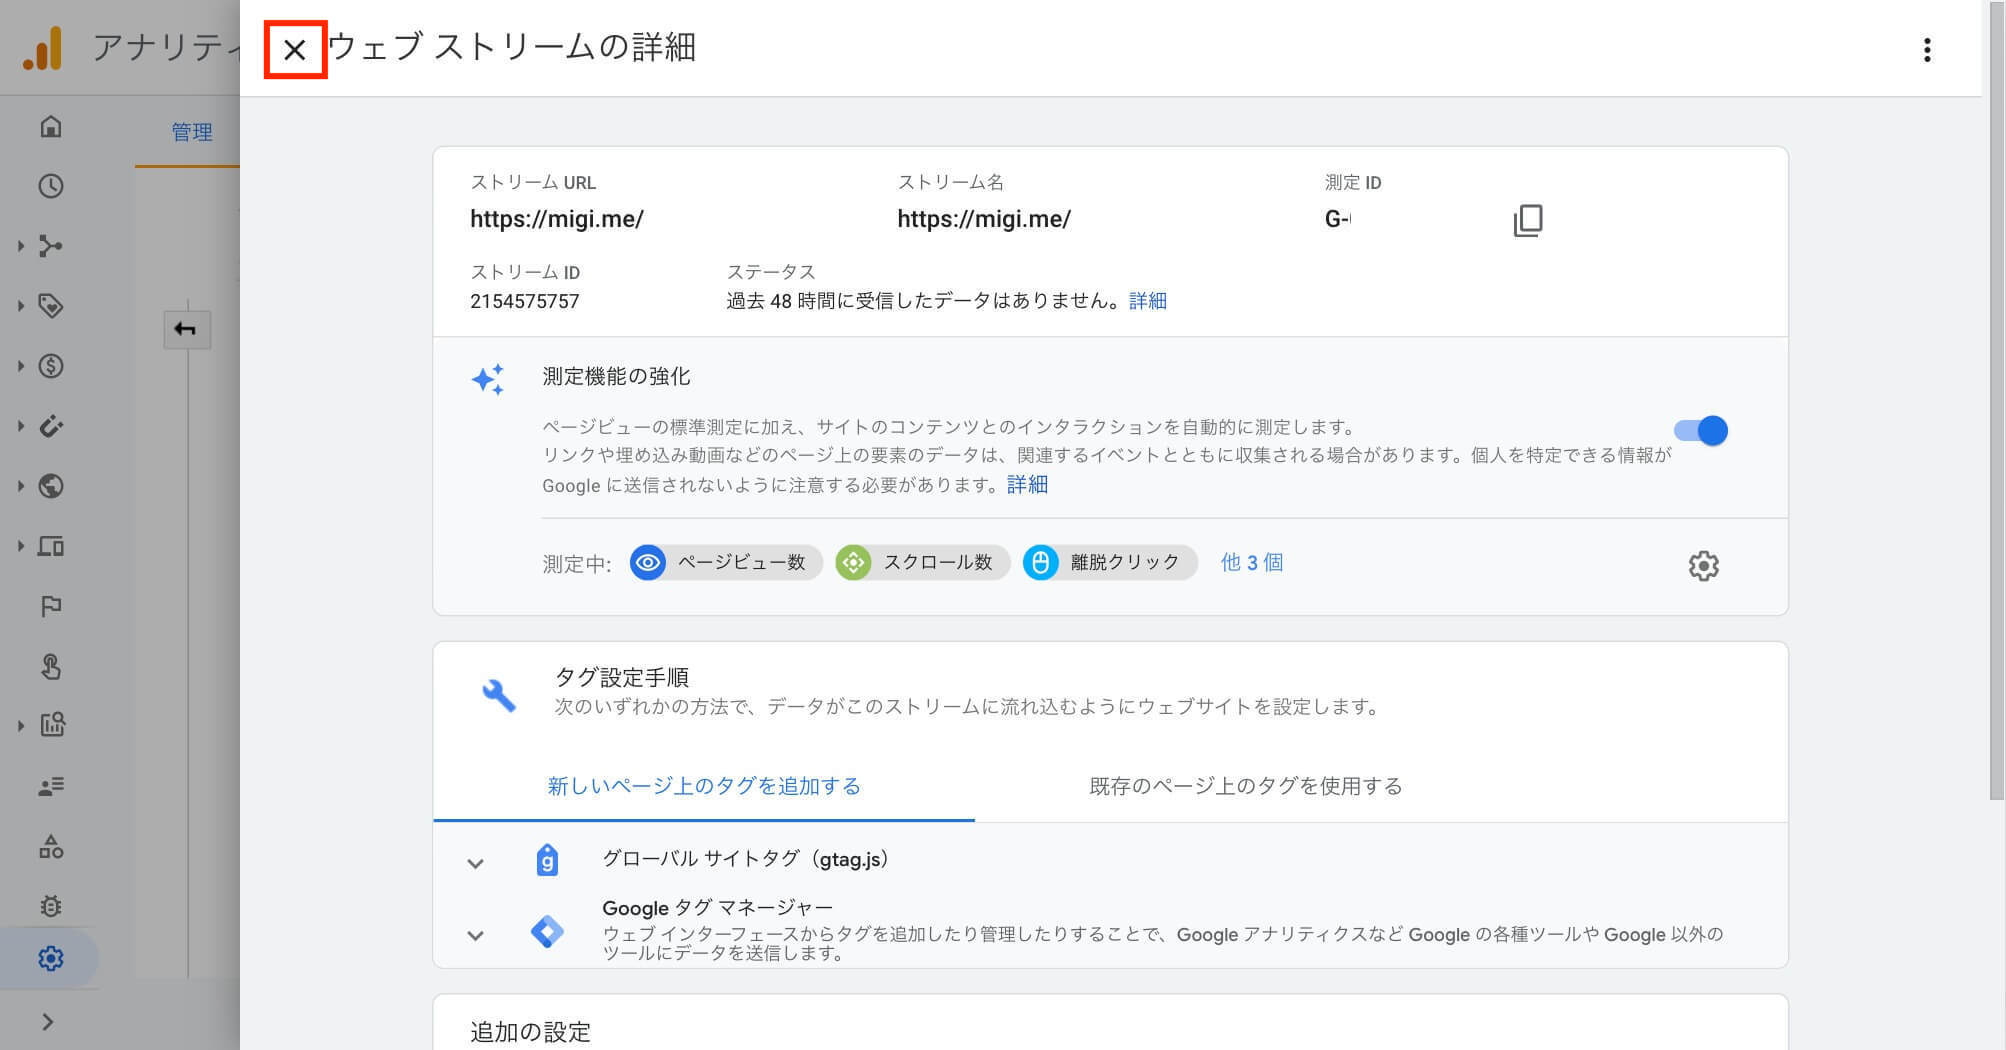Click the Google Tag Manager diamond icon
2006x1050 pixels.
point(547,932)
